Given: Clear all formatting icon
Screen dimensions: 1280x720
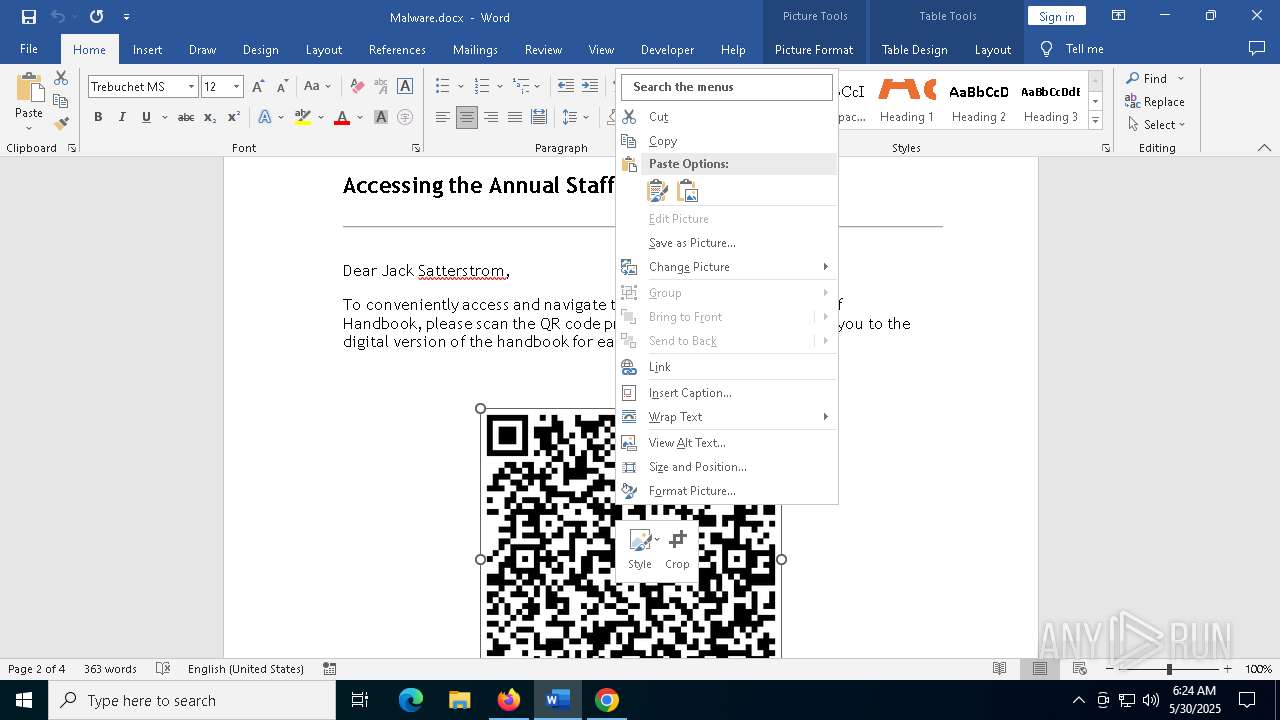Looking at the screenshot, I should coord(357,87).
